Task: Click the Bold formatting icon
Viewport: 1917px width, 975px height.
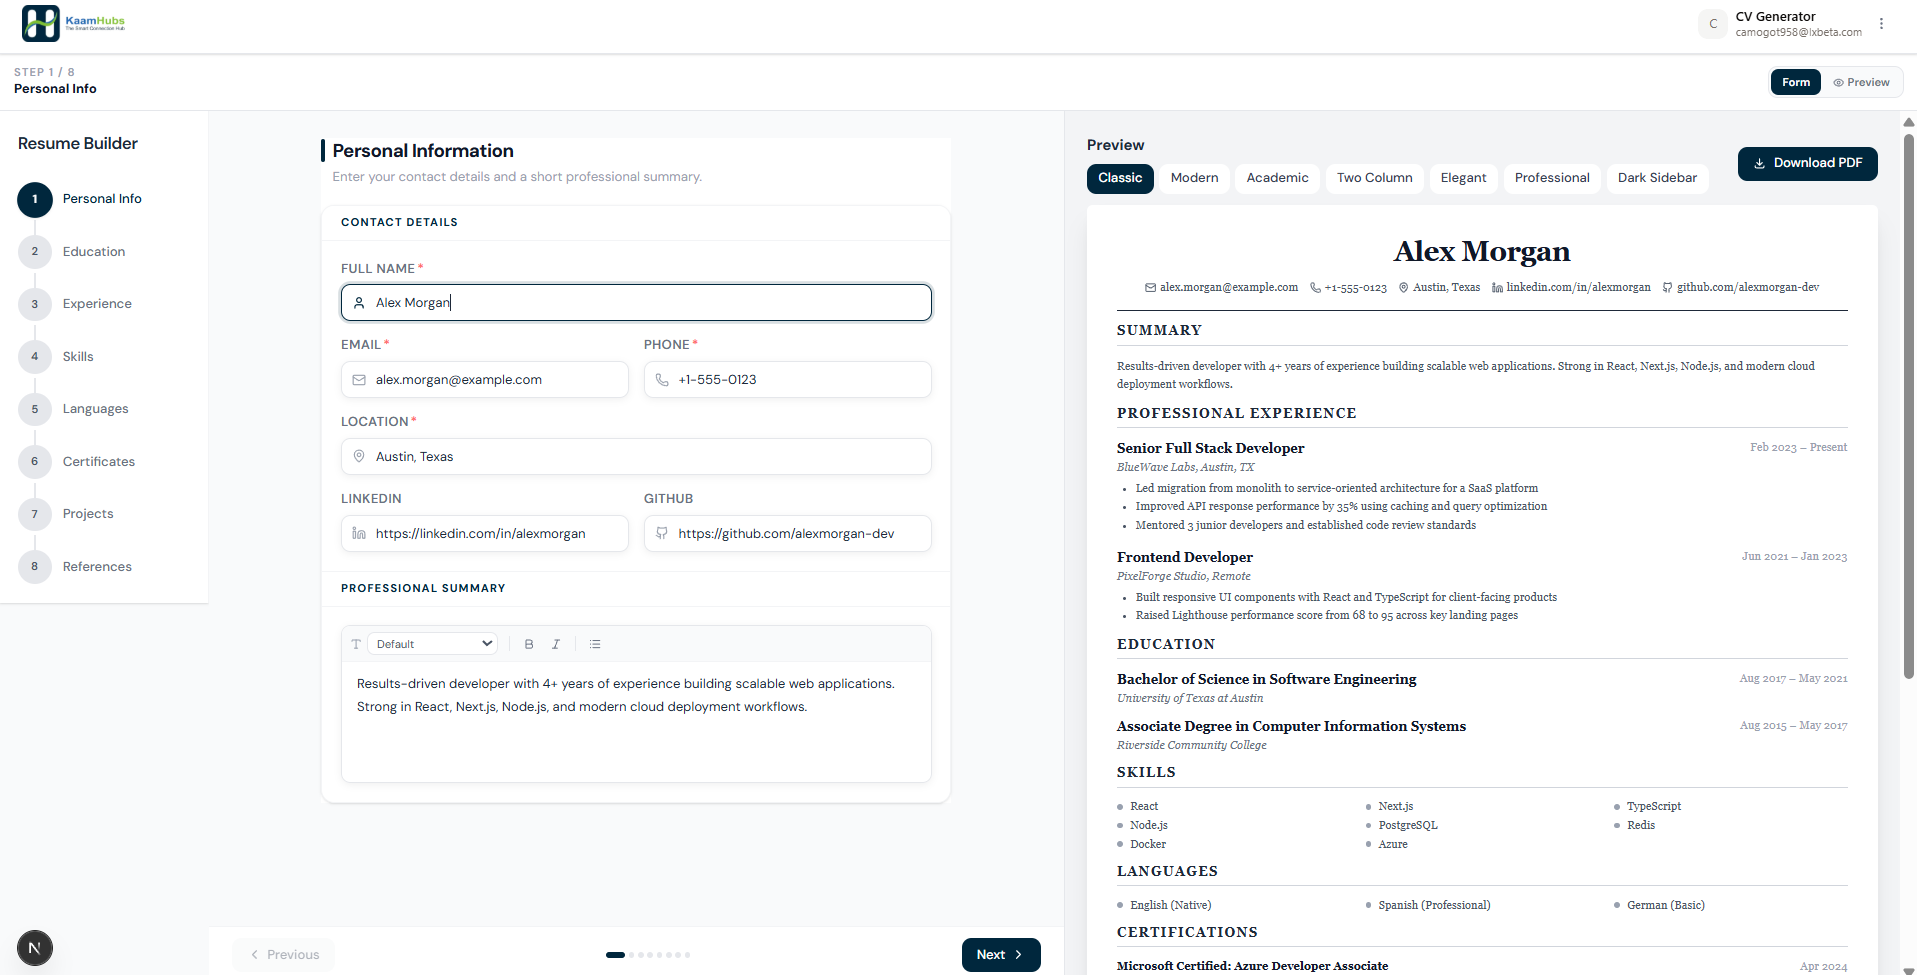Action: [529, 644]
